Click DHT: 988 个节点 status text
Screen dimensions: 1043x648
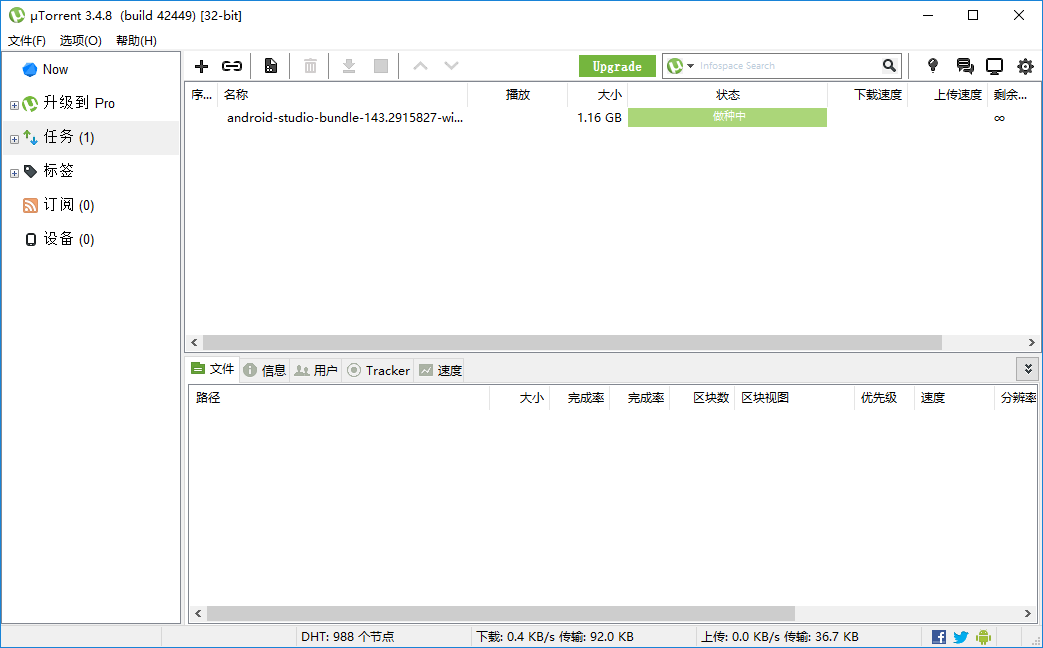coord(347,637)
